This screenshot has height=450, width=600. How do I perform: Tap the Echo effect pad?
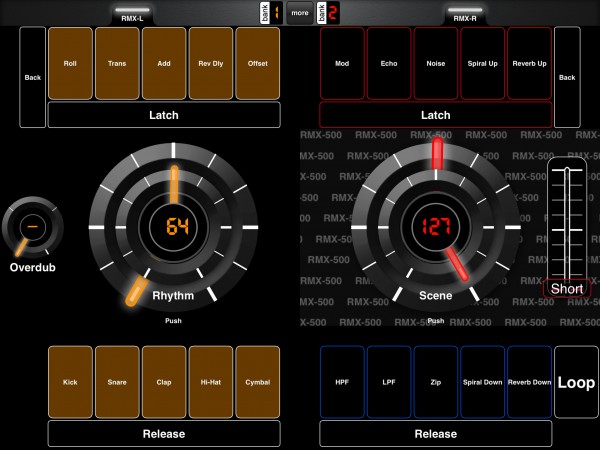389,64
